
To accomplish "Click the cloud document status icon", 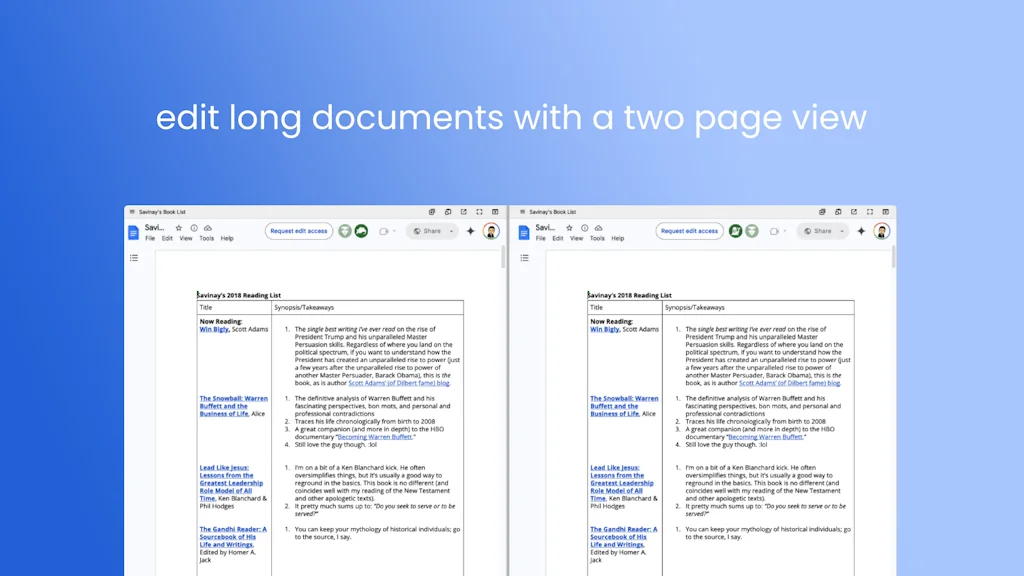I will (208, 227).
